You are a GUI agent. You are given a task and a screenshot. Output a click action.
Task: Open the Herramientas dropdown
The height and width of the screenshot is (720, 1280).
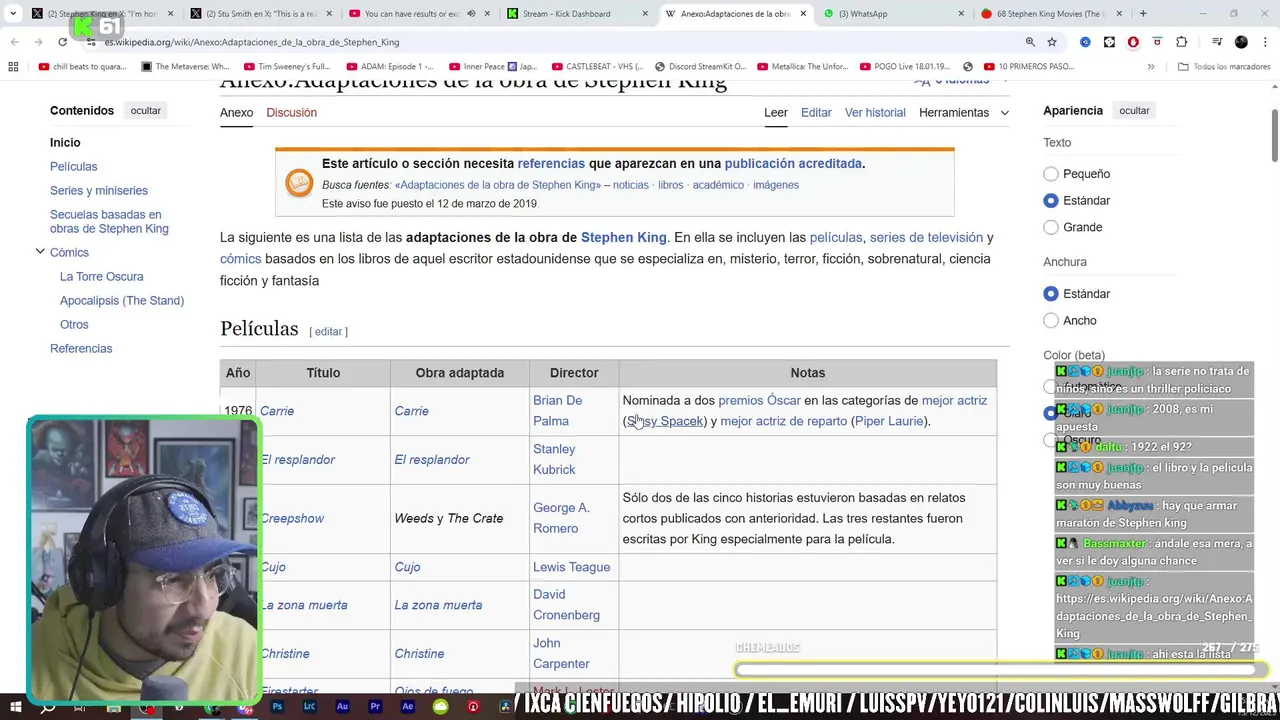tap(964, 113)
